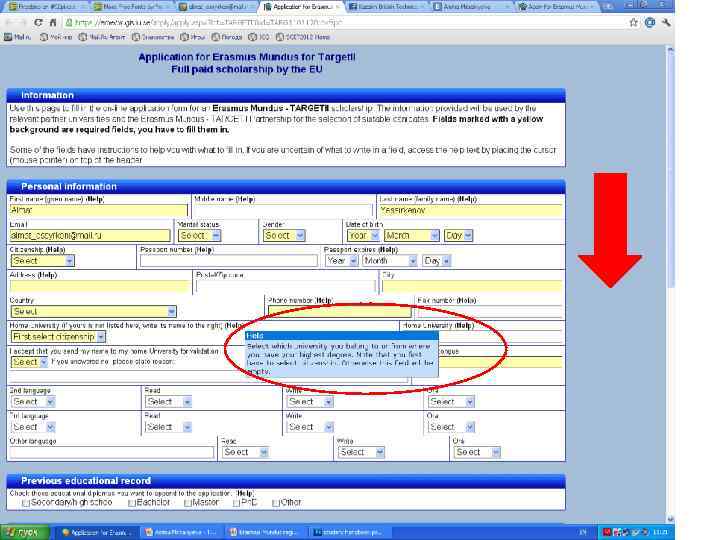720x540 pixels.
Task: Click Help link in Previous educational record
Action: pos(244,493)
